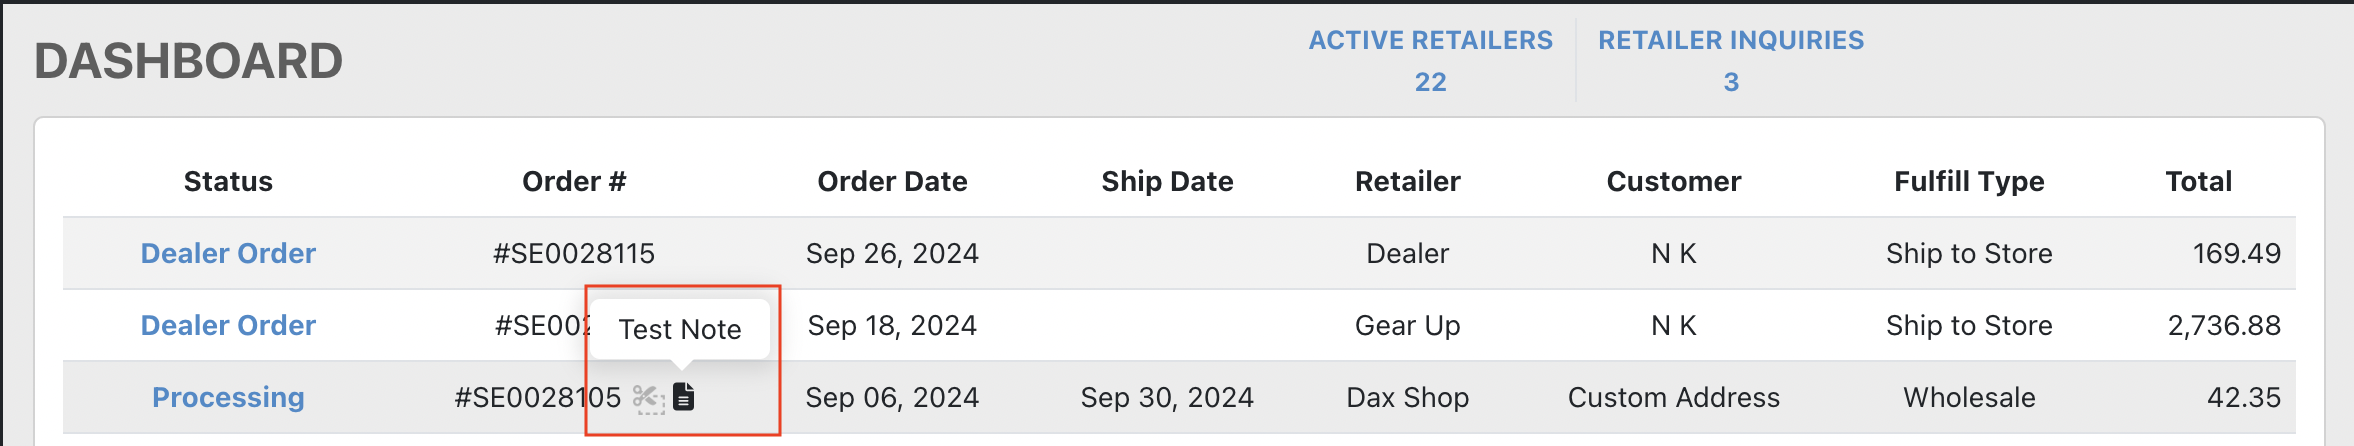2354x446 pixels.
Task: Open the second Dealer Order status link
Action: coord(228,325)
